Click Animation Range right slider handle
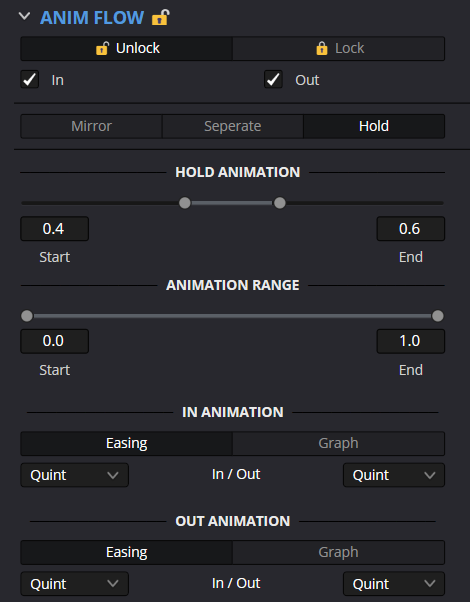The width and height of the screenshot is (470, 602). click(x=437, y=316)
